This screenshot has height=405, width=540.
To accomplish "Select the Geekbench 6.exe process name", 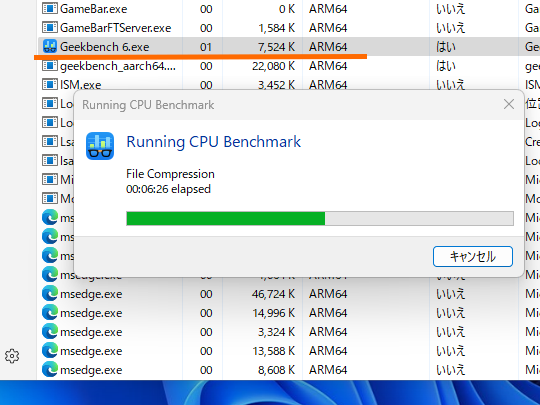I will (105, 46).
